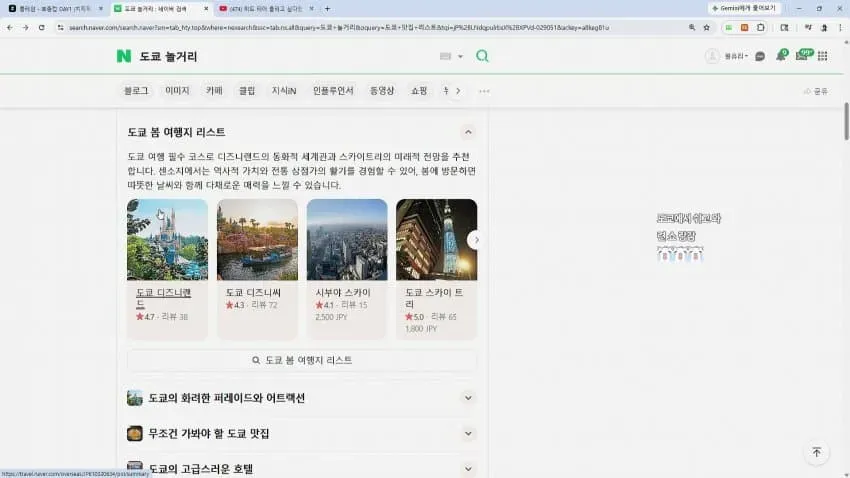Click the green search magnifier icon

coord(482,56)
